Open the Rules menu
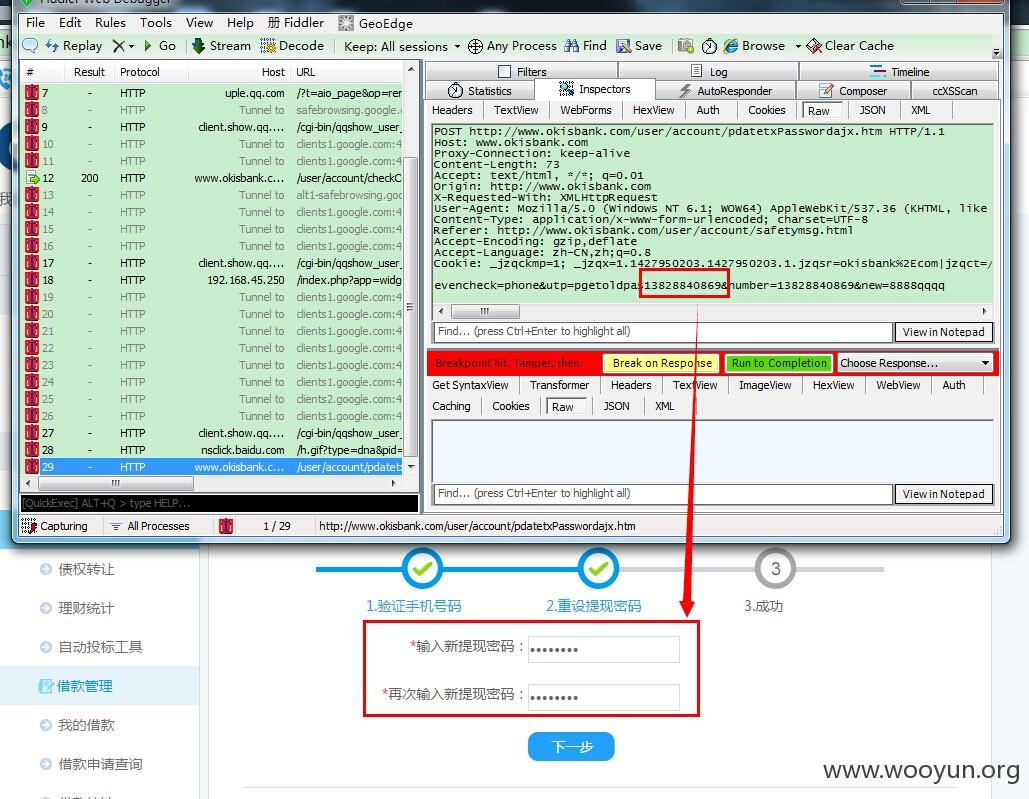 pos(110,23)
